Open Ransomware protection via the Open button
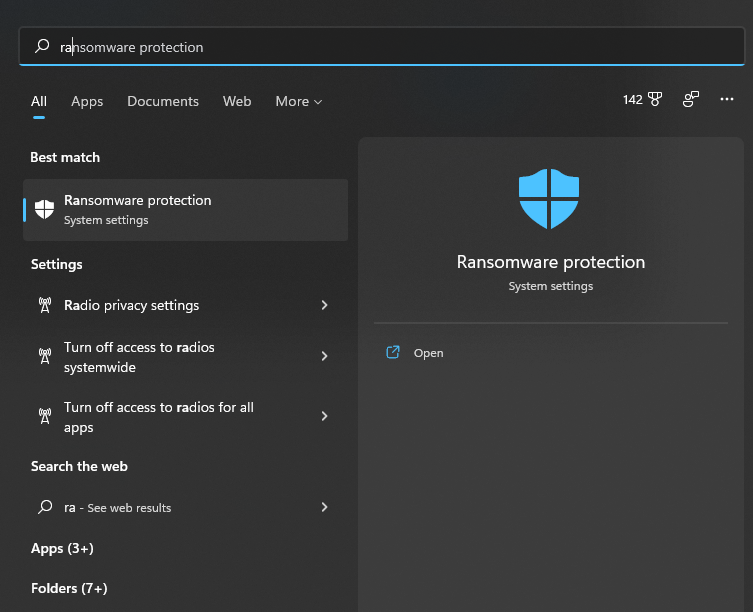The height and width of the screenshot is (612, 753). [x=428, y=353]
